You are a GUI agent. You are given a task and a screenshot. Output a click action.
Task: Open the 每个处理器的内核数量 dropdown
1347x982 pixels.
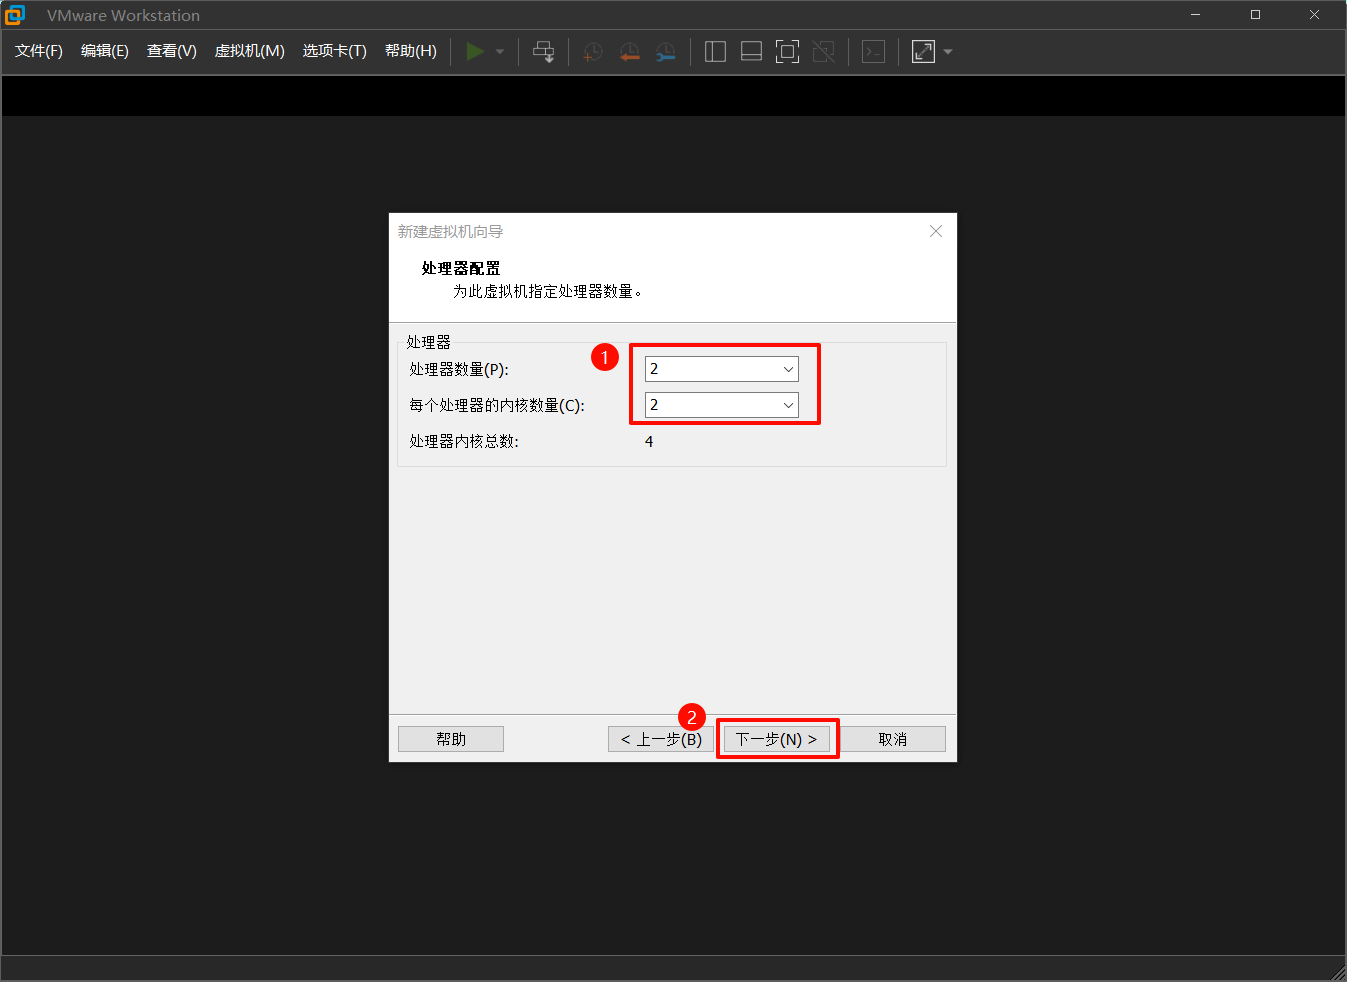pos(788,405)
